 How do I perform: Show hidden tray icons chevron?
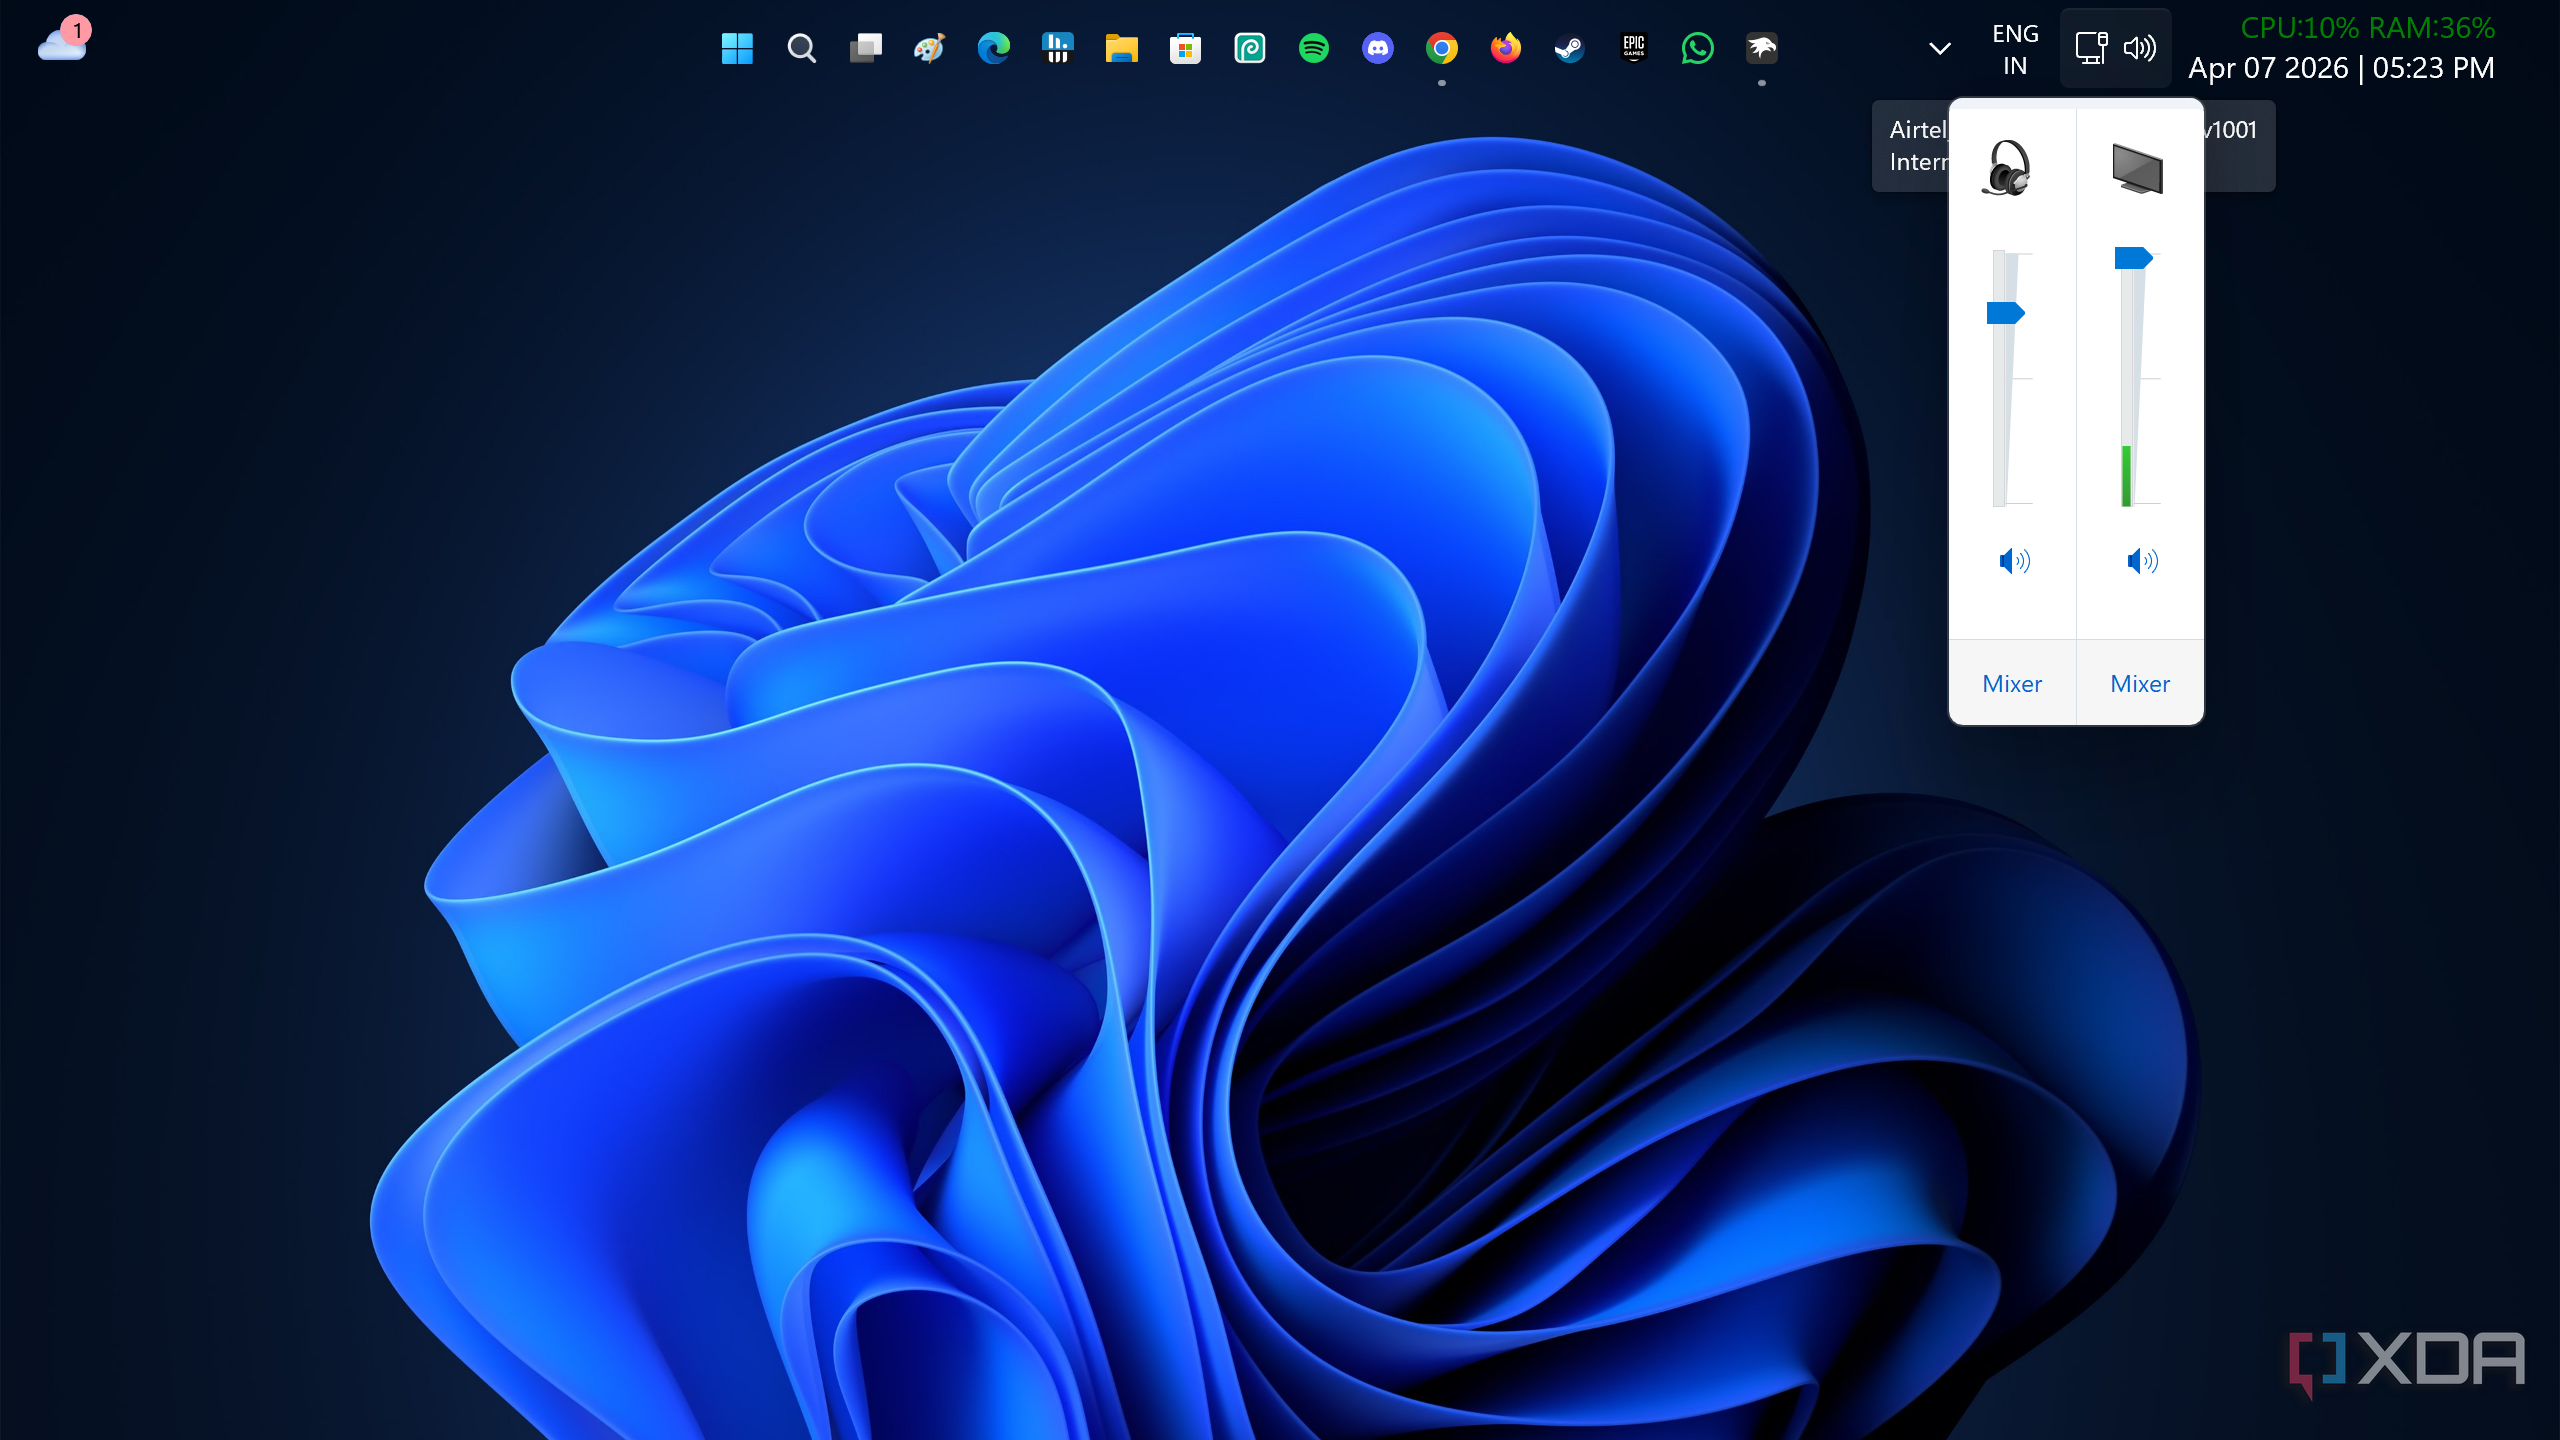[1939, 48]
